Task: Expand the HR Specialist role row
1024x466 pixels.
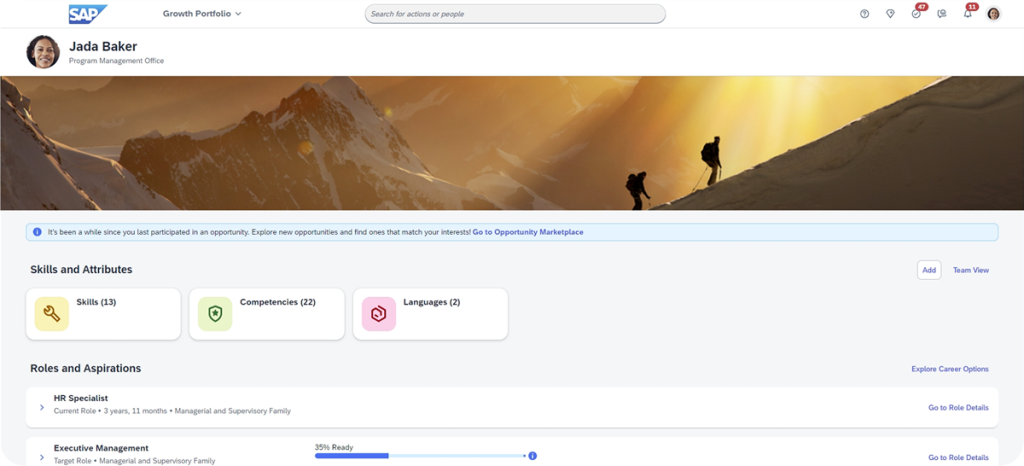Action: click(x=42, y=407)
